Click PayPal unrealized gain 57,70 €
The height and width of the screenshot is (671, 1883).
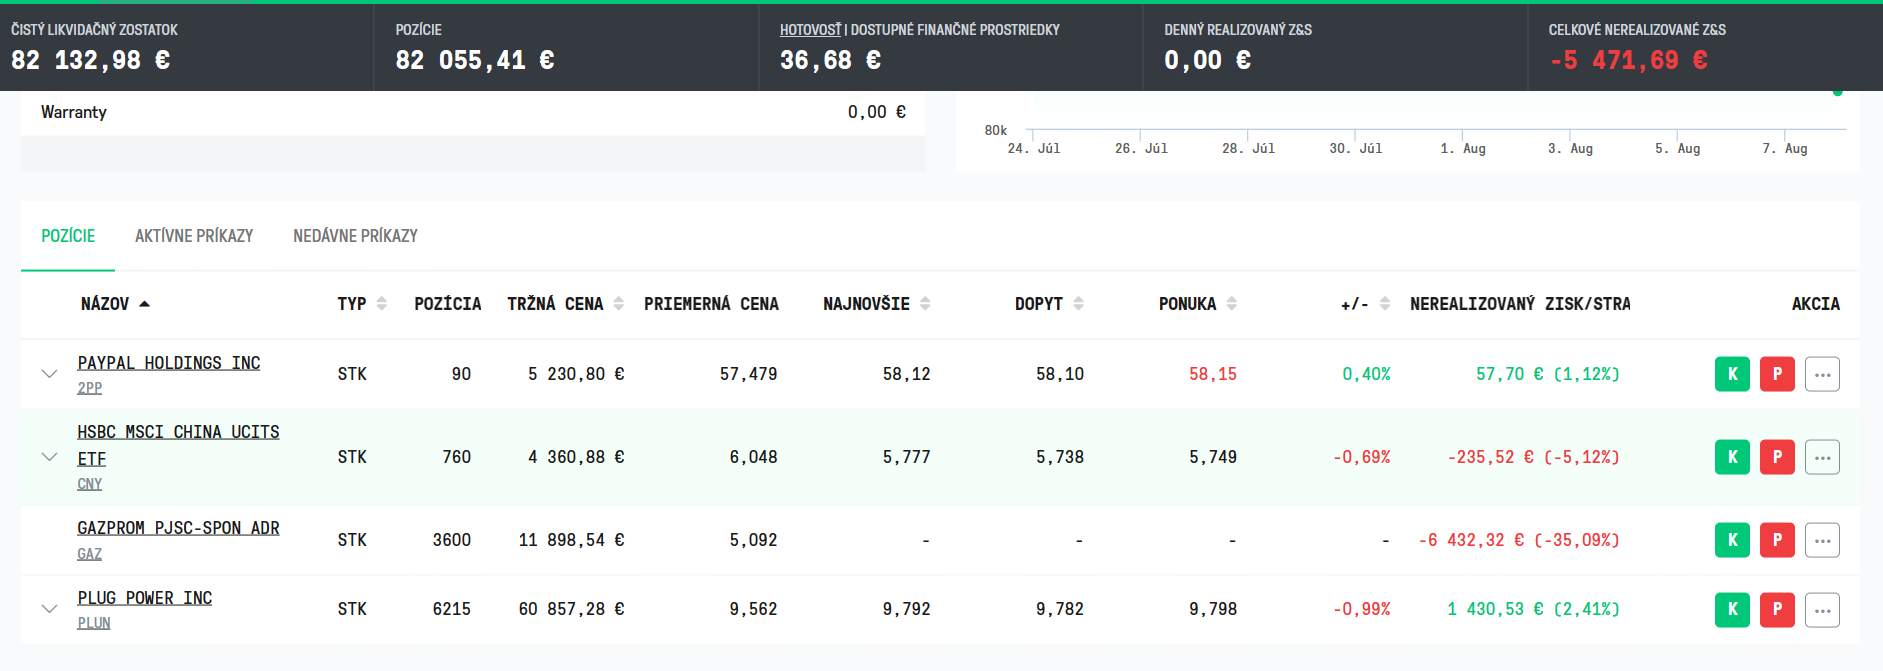click(x=1510, y=374)
